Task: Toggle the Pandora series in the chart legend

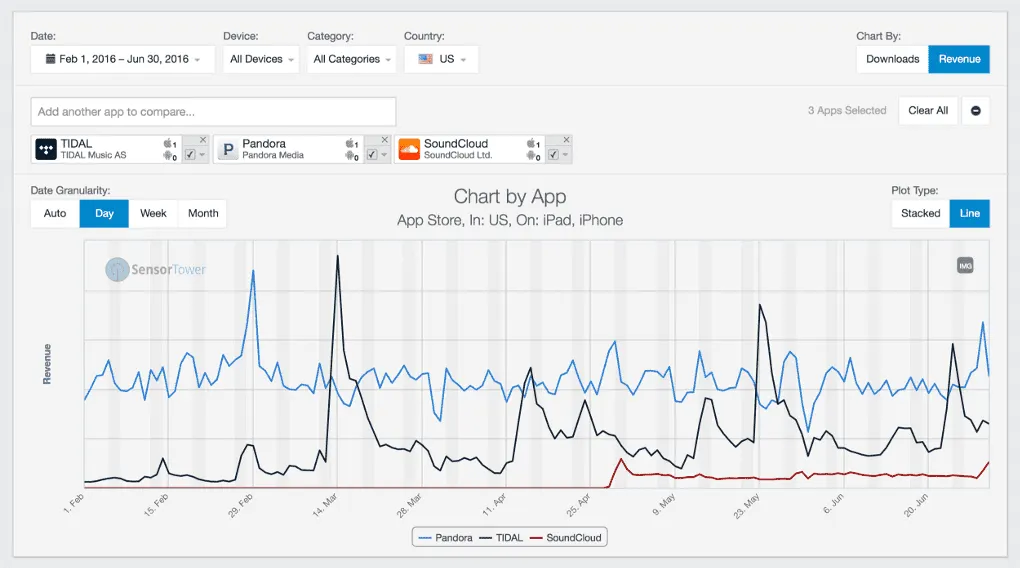Action: click(x=446, y=537)
